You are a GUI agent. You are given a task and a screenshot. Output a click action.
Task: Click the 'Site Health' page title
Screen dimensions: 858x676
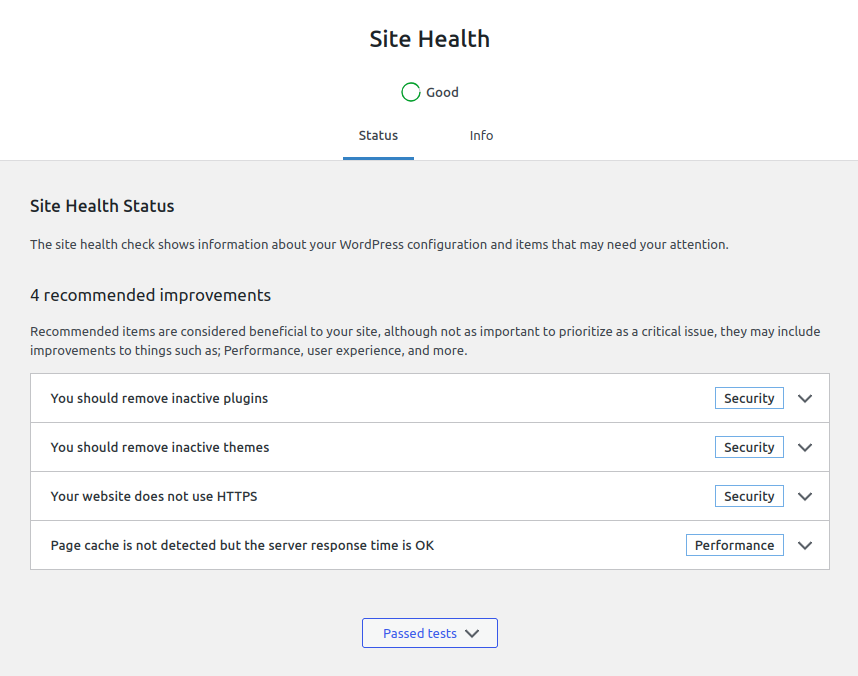click(x=429, y=39)
